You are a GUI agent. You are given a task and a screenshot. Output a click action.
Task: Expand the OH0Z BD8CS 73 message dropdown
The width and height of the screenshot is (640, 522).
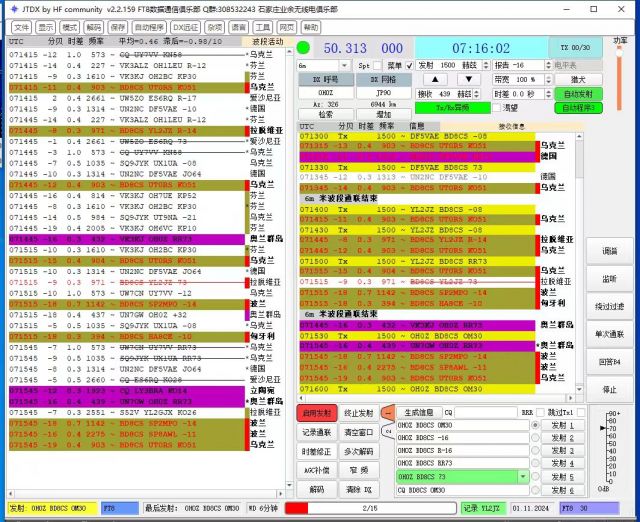point(523,476)
